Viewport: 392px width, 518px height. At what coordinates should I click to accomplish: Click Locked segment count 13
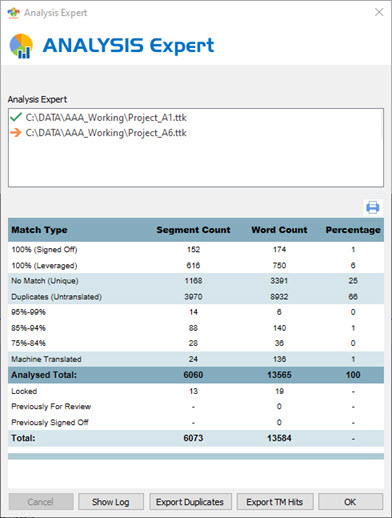point(193,391)
